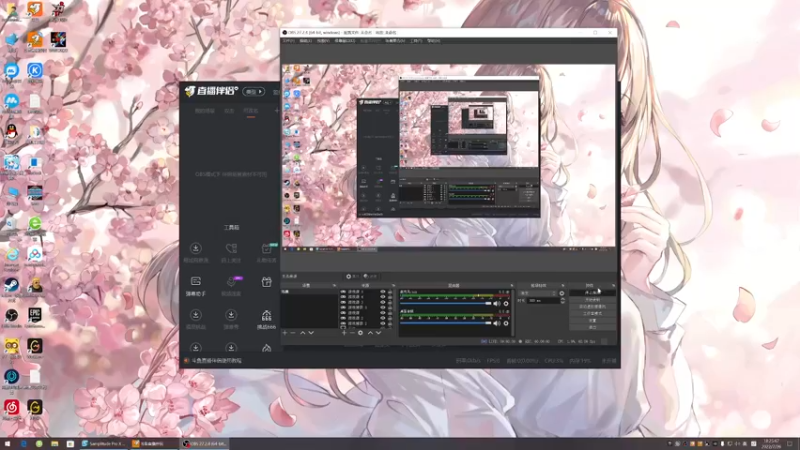This screenshot has width=800, height=450.
Task: Remove the selected scene with the minus icon
Action: (x=293, y=333)
